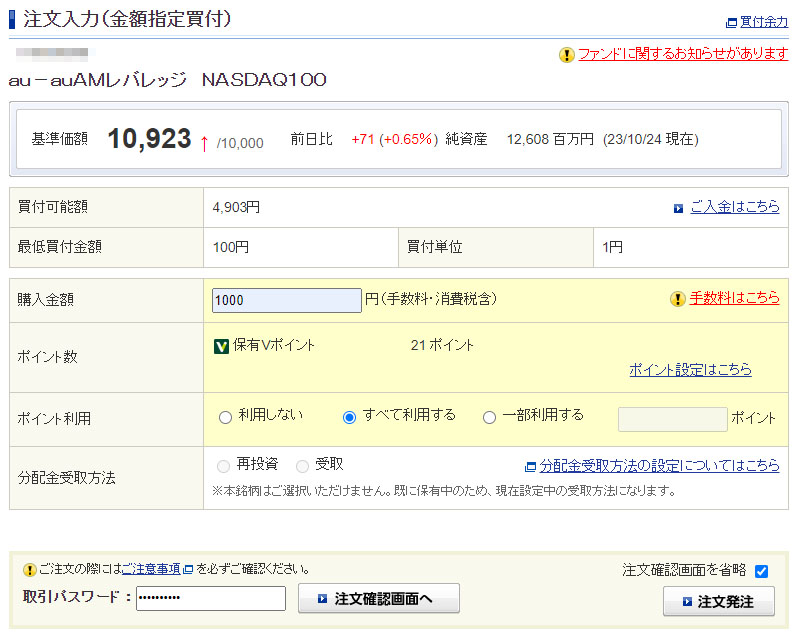The height and width of the screenshot is (639, 799).
Task: Click the arrow icon beside ご入金はこちら
Action: click(x=678, y=208)
